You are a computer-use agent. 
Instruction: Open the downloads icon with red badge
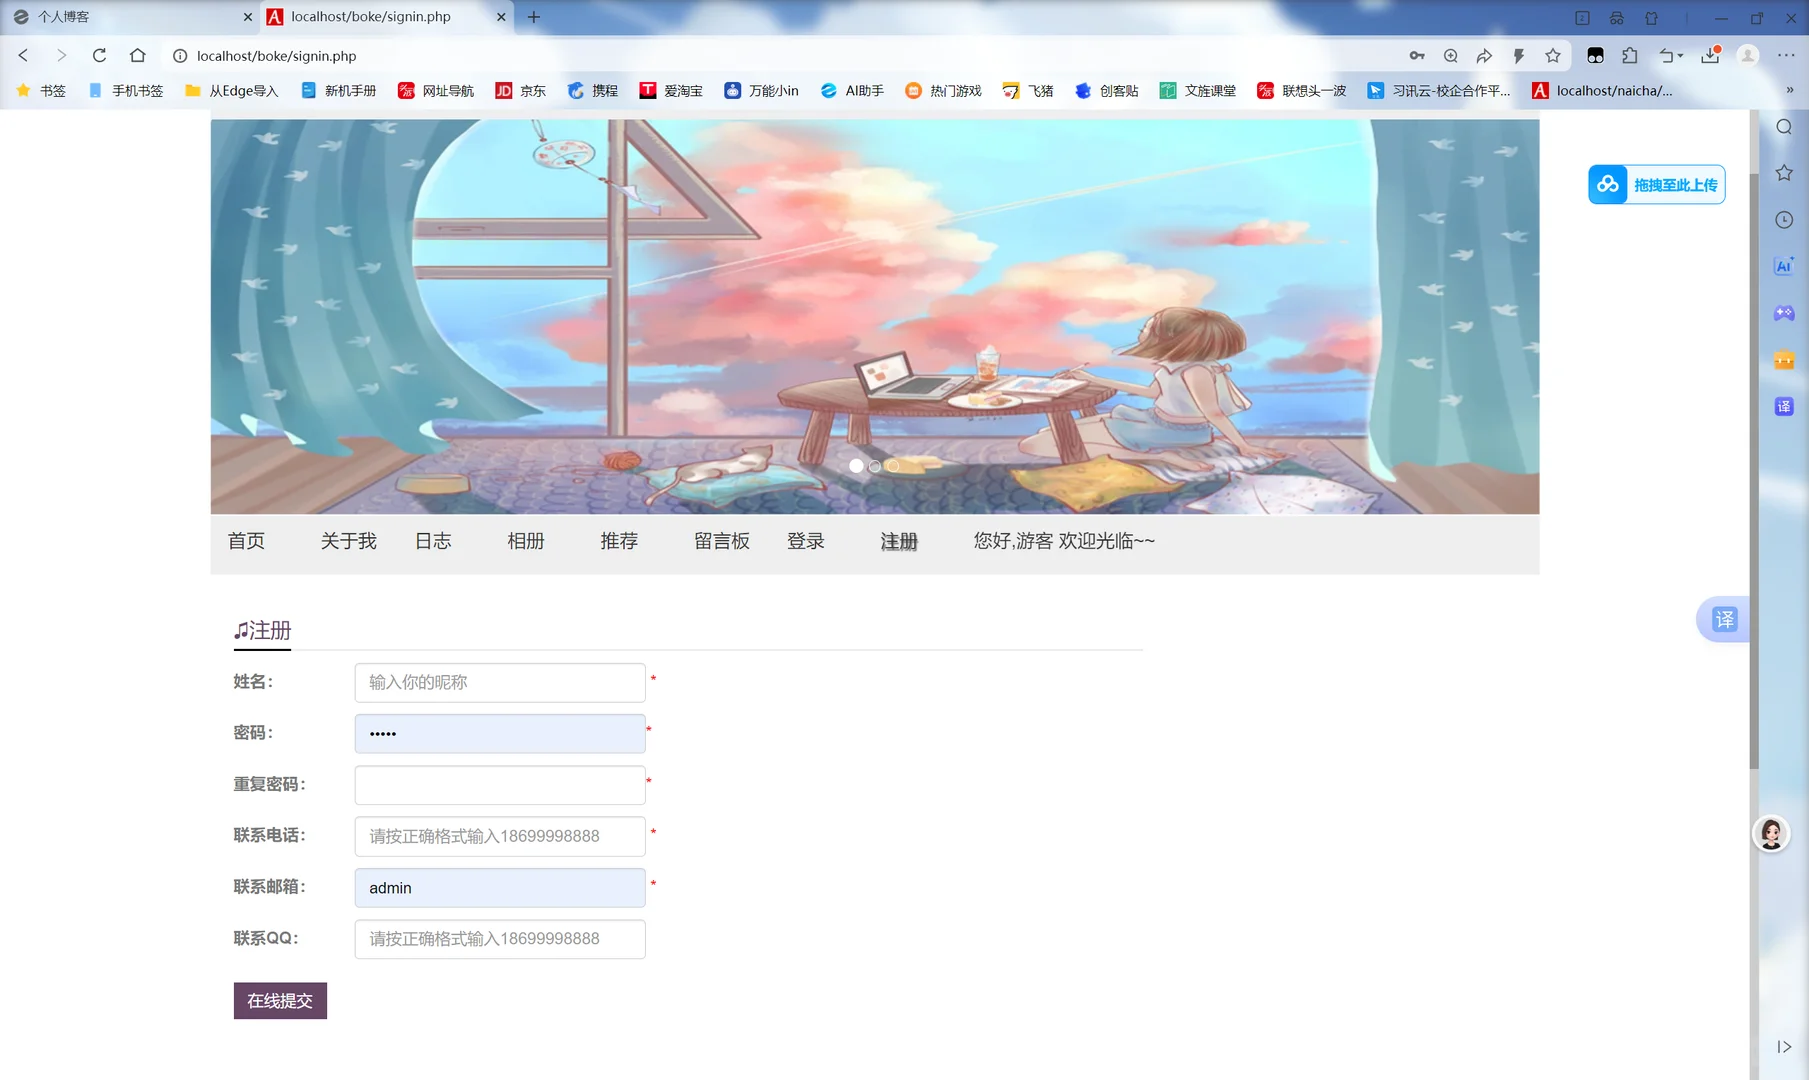(1710, 56)
